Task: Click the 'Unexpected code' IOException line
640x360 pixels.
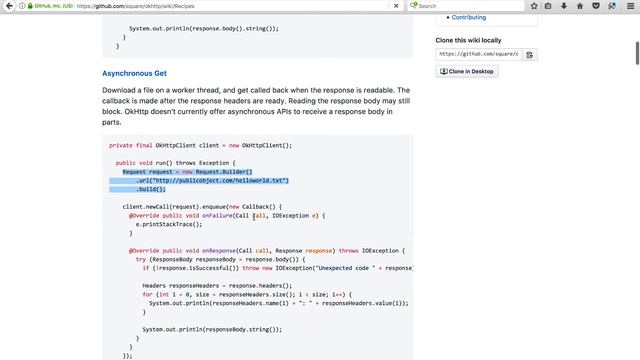Action: (x=278, y=268)
